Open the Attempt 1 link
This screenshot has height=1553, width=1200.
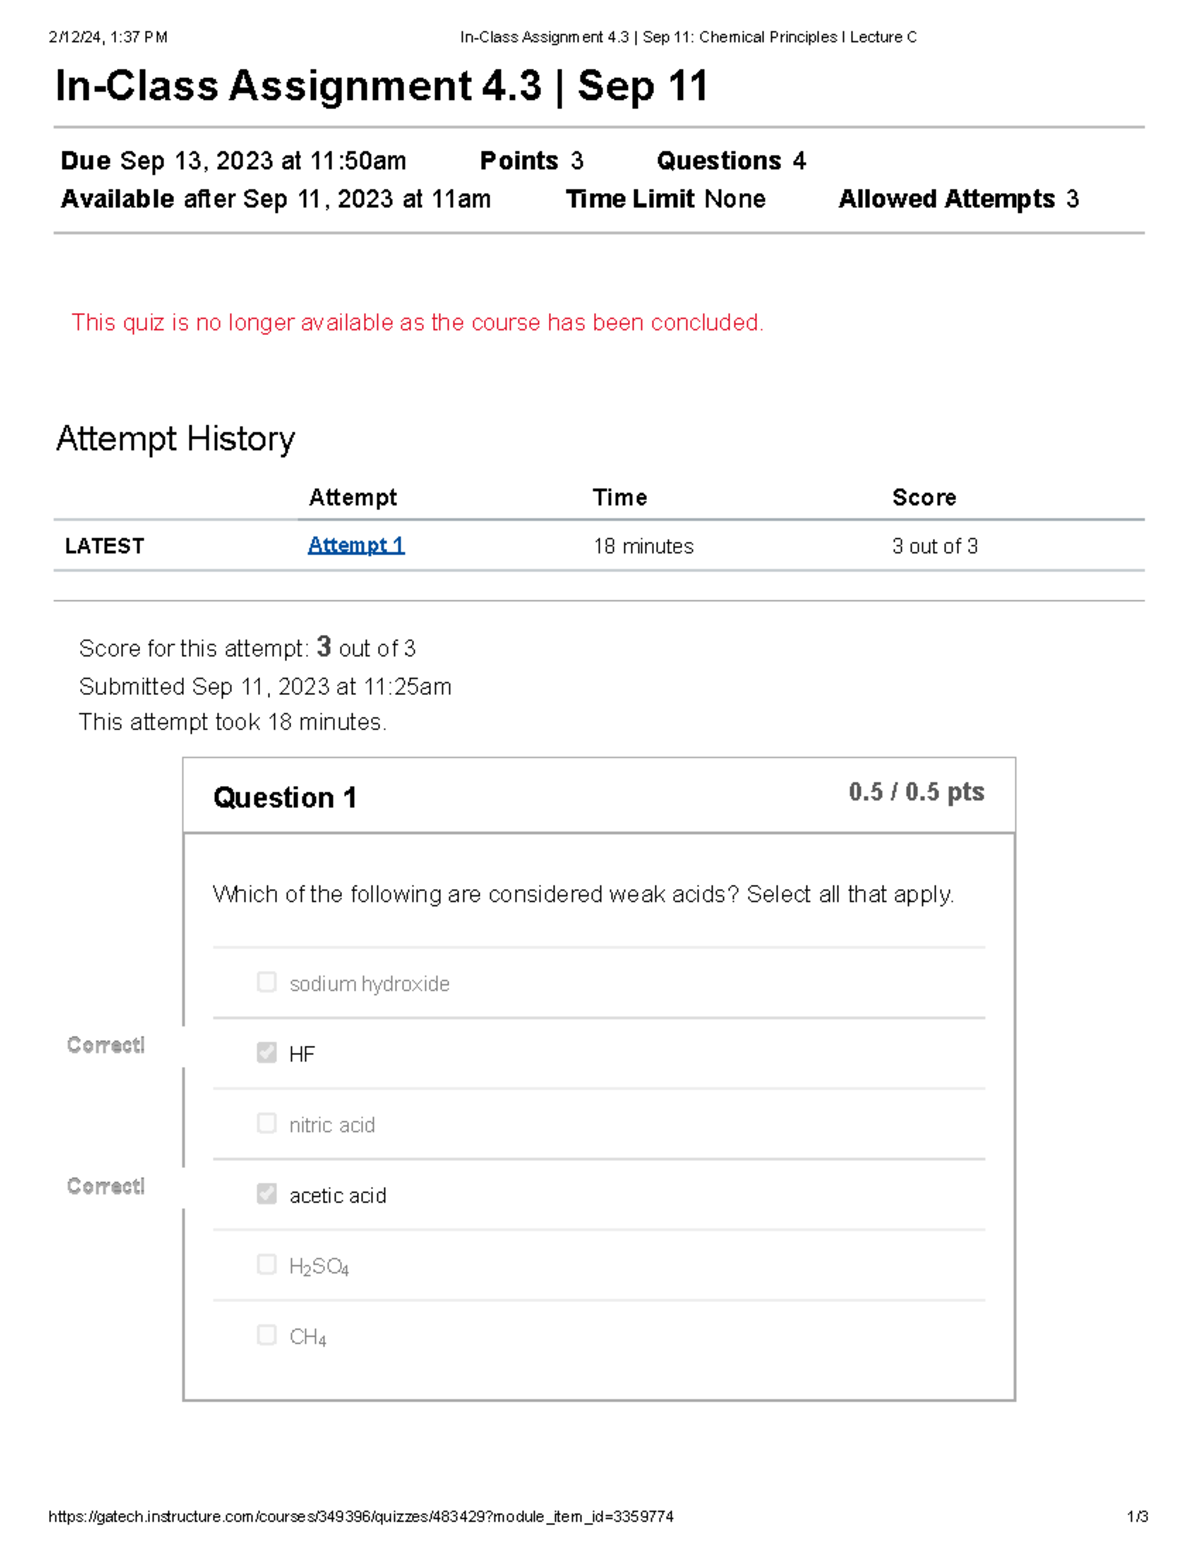coord(356,545)
